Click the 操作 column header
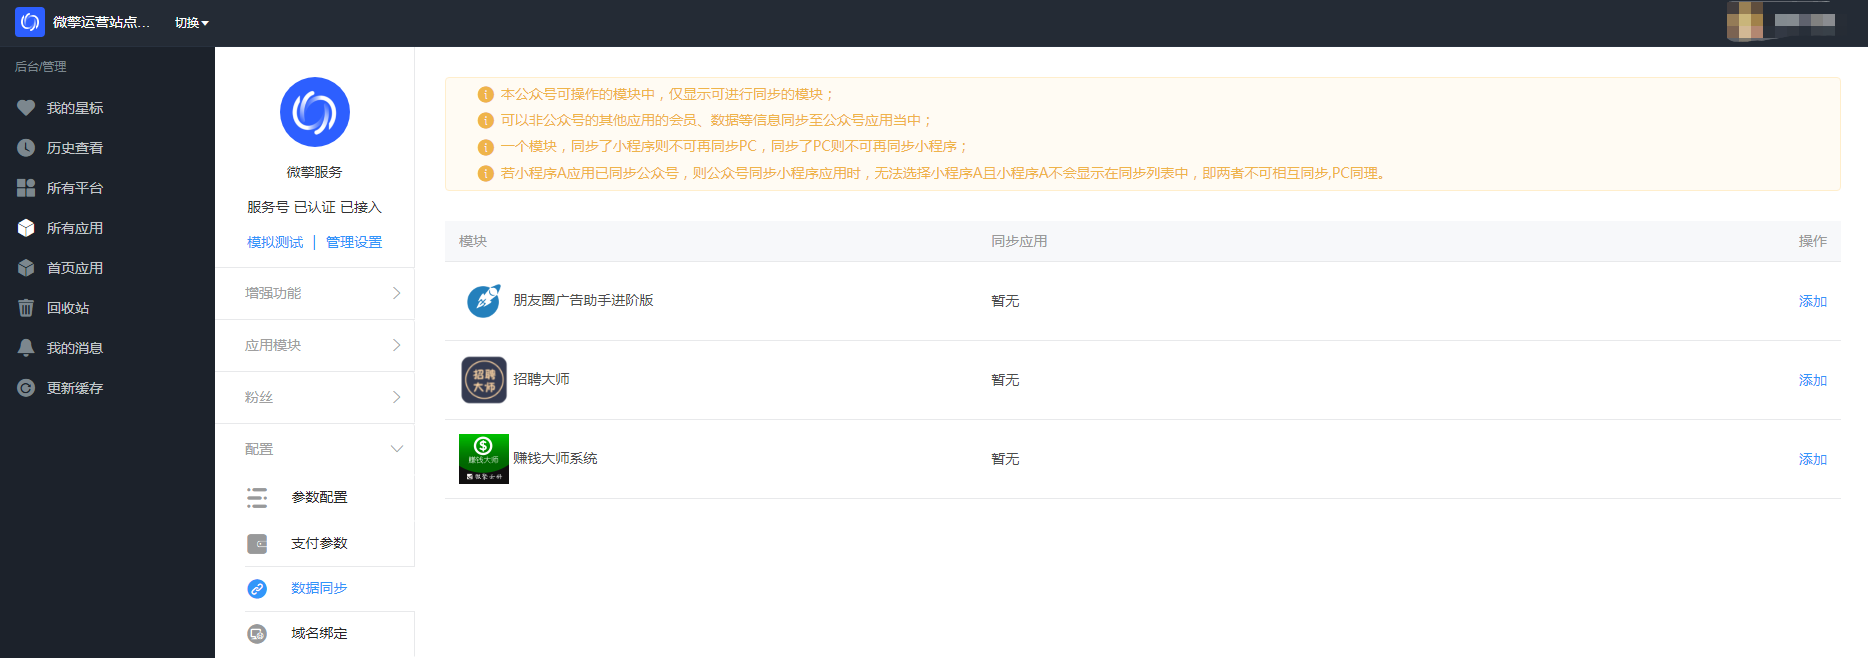The image size is (1868, 658). pos(1812,241)
